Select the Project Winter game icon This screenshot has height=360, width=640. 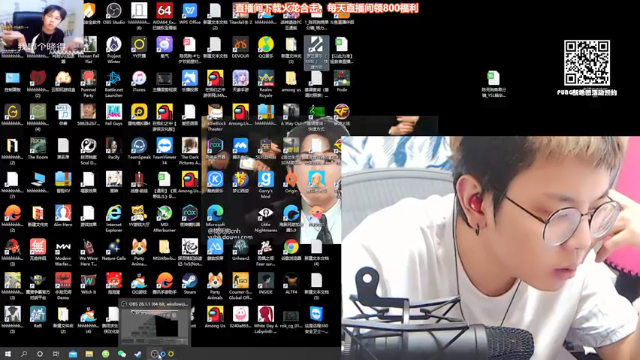click(114, 49)
